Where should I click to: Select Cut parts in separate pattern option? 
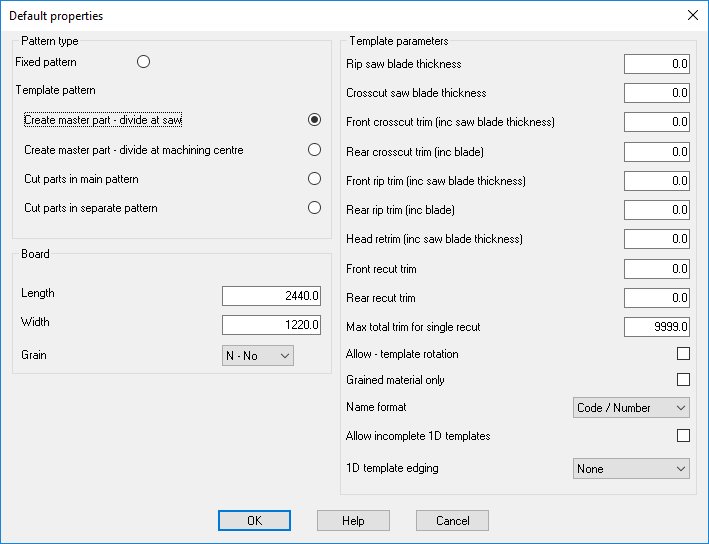(314, 208)
